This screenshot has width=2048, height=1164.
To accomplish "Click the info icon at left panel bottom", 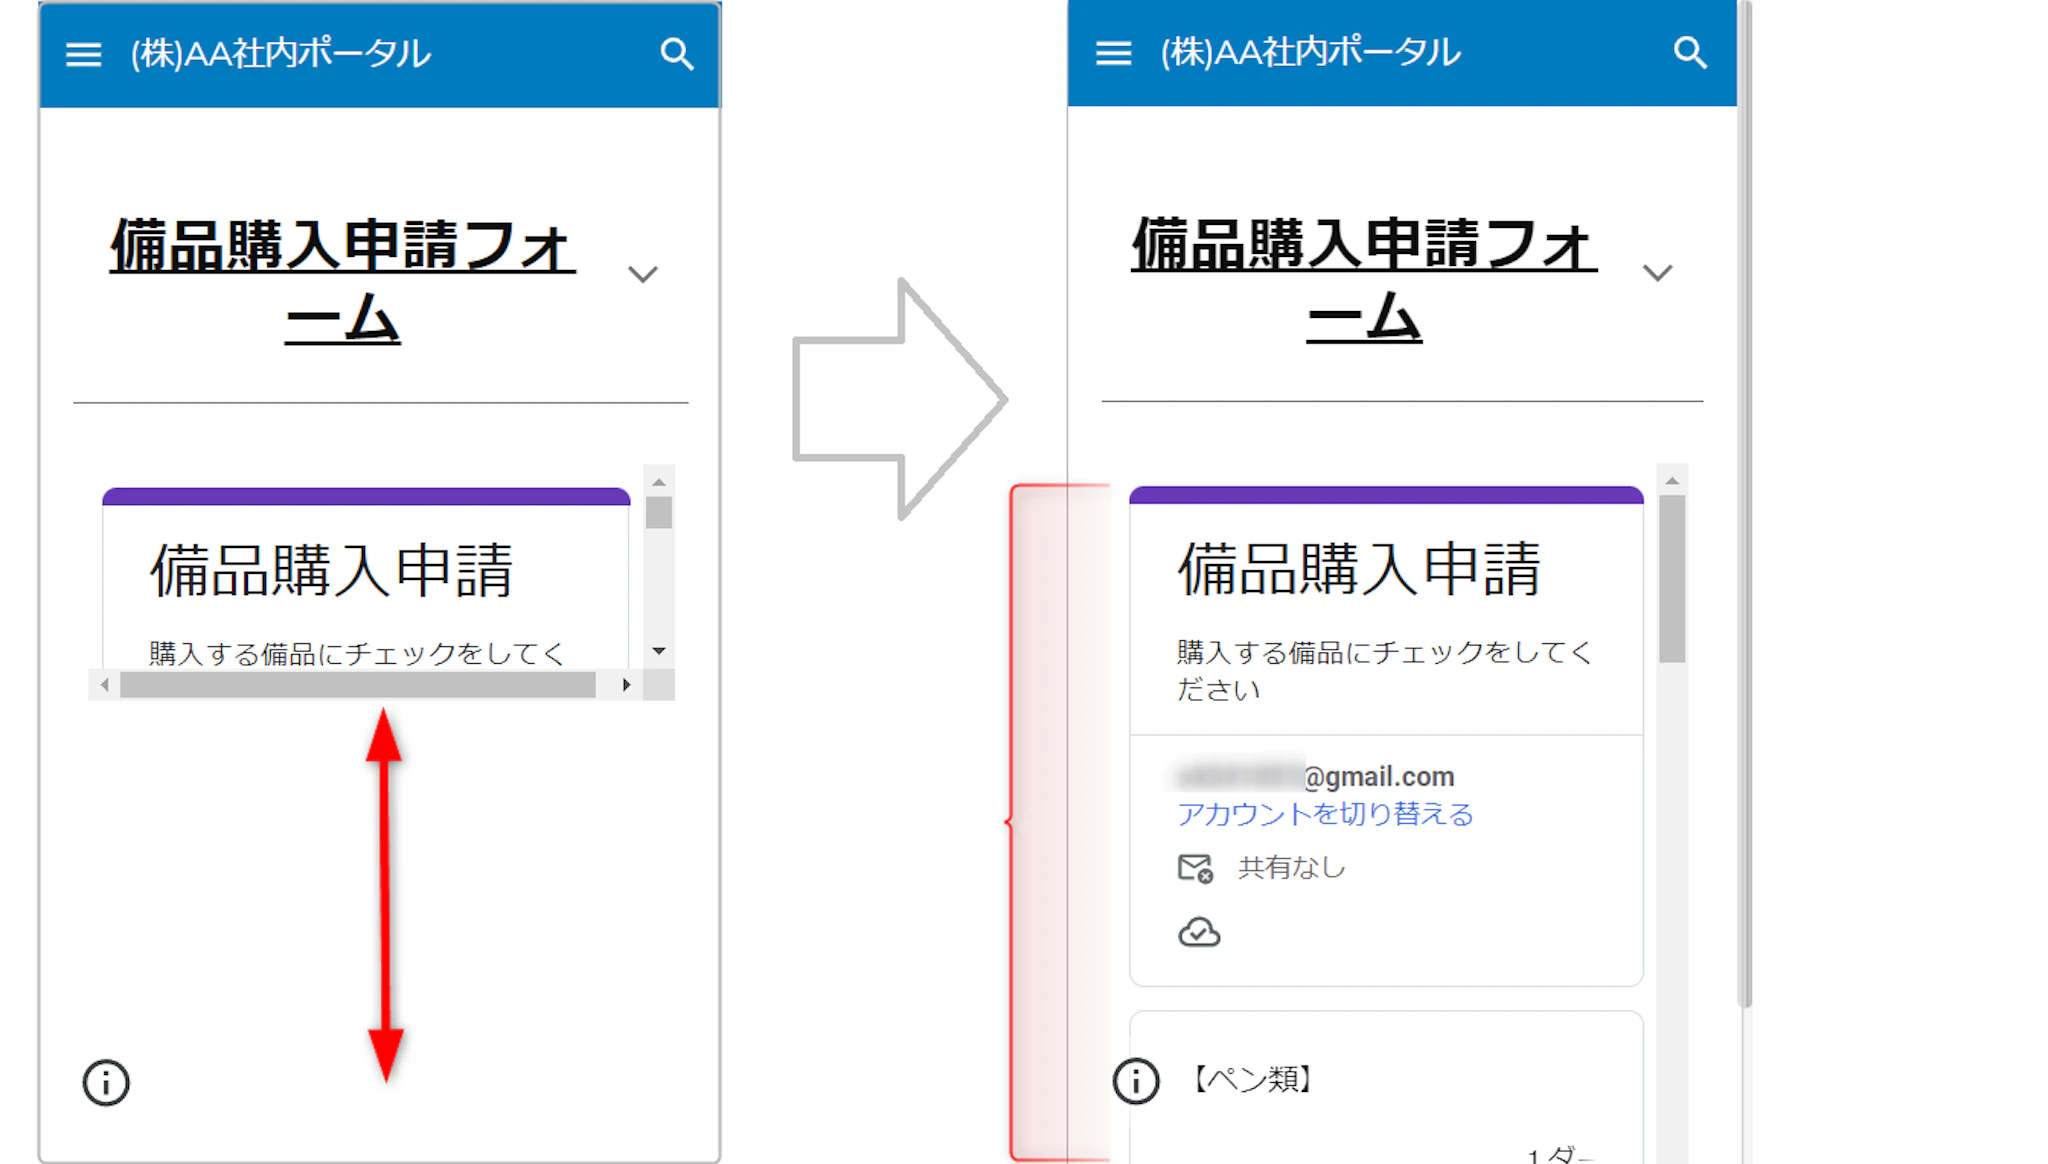I will pos(106,1083).
